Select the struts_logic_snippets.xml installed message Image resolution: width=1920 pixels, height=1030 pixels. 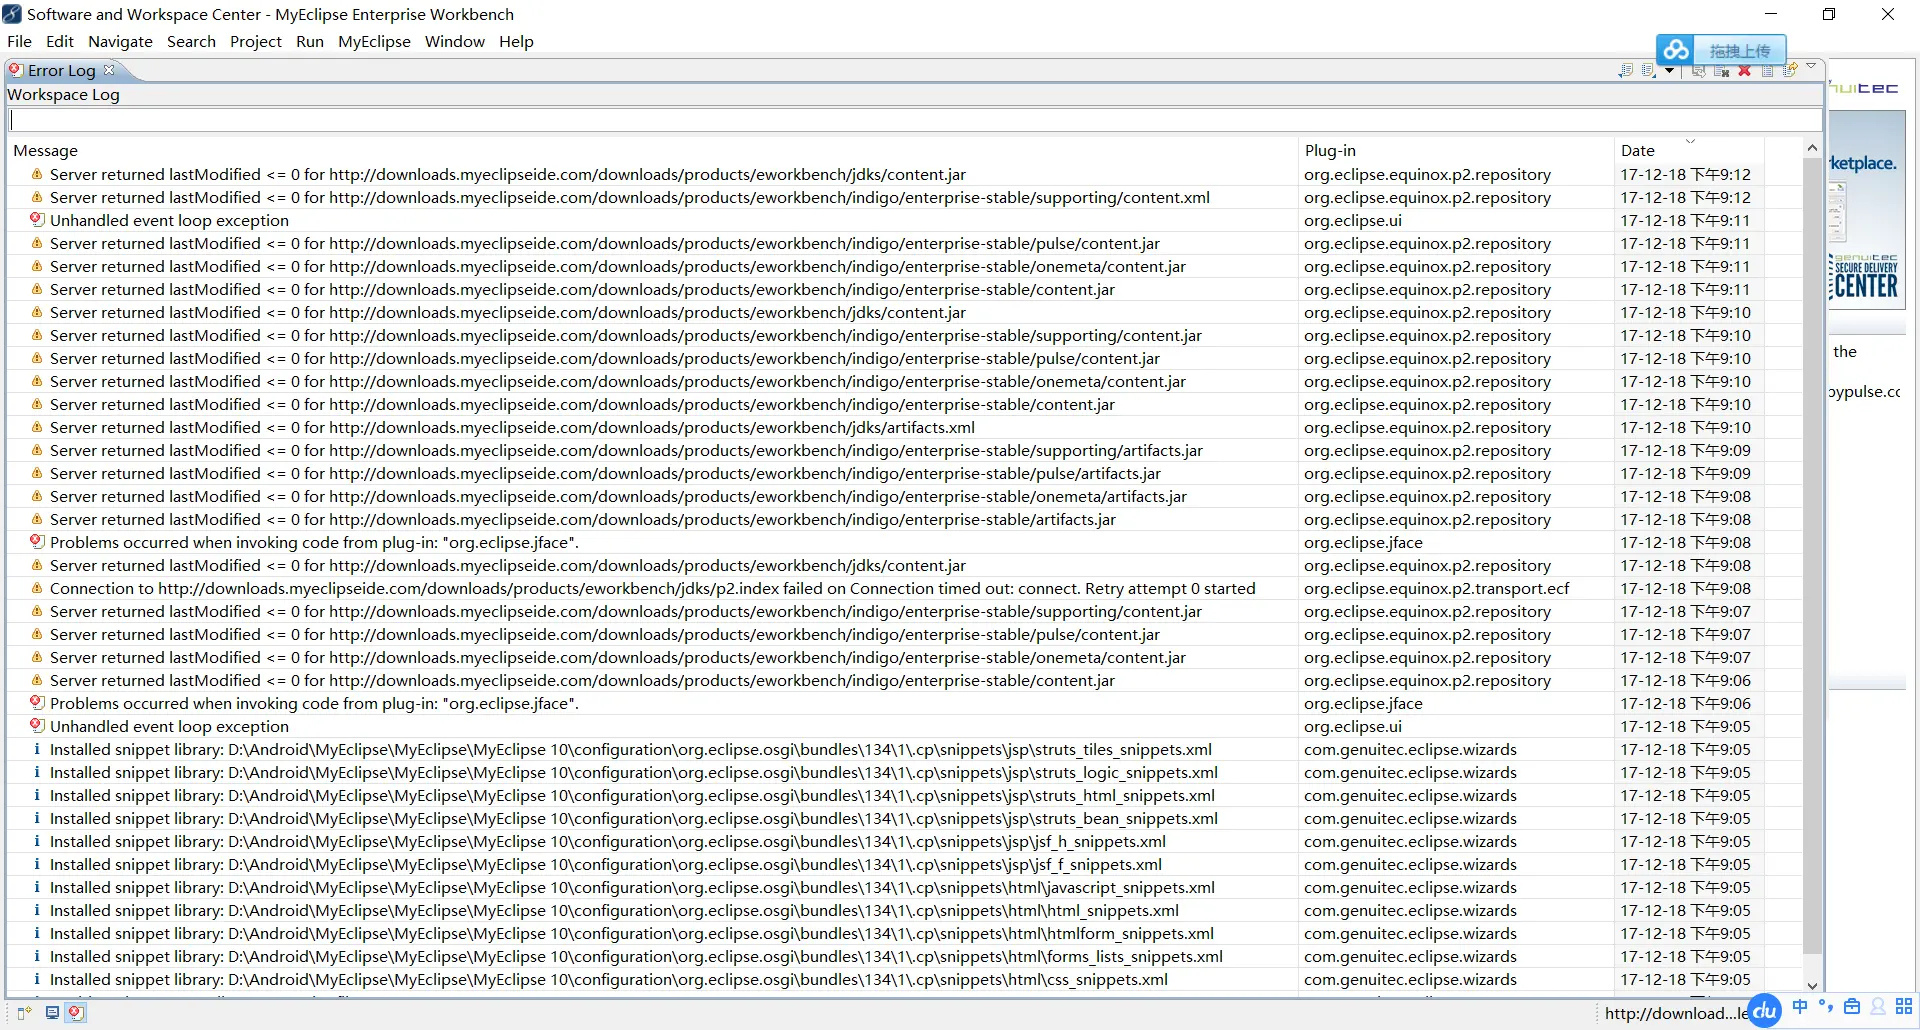(634, 772)
